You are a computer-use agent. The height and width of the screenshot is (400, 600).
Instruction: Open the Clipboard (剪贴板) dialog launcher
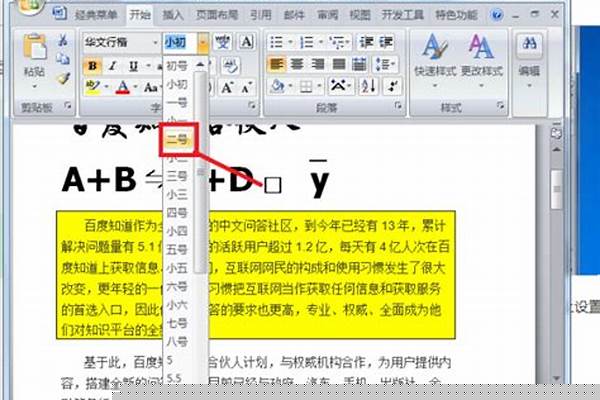pos(68,105)
